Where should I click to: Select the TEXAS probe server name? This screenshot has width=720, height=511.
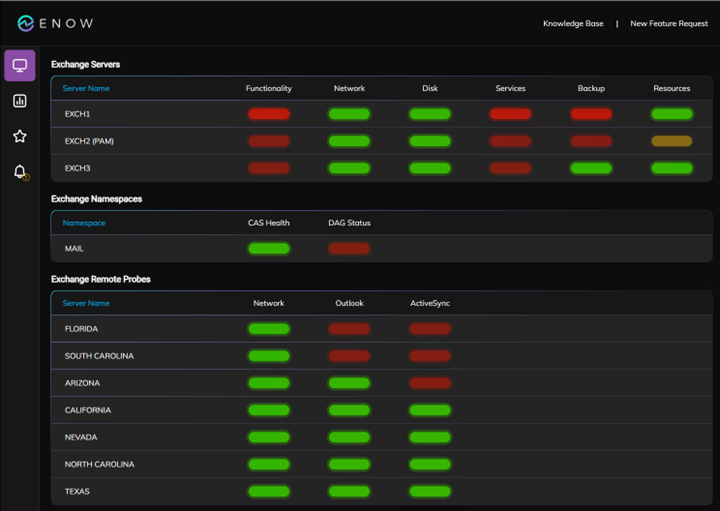(79, 491)
